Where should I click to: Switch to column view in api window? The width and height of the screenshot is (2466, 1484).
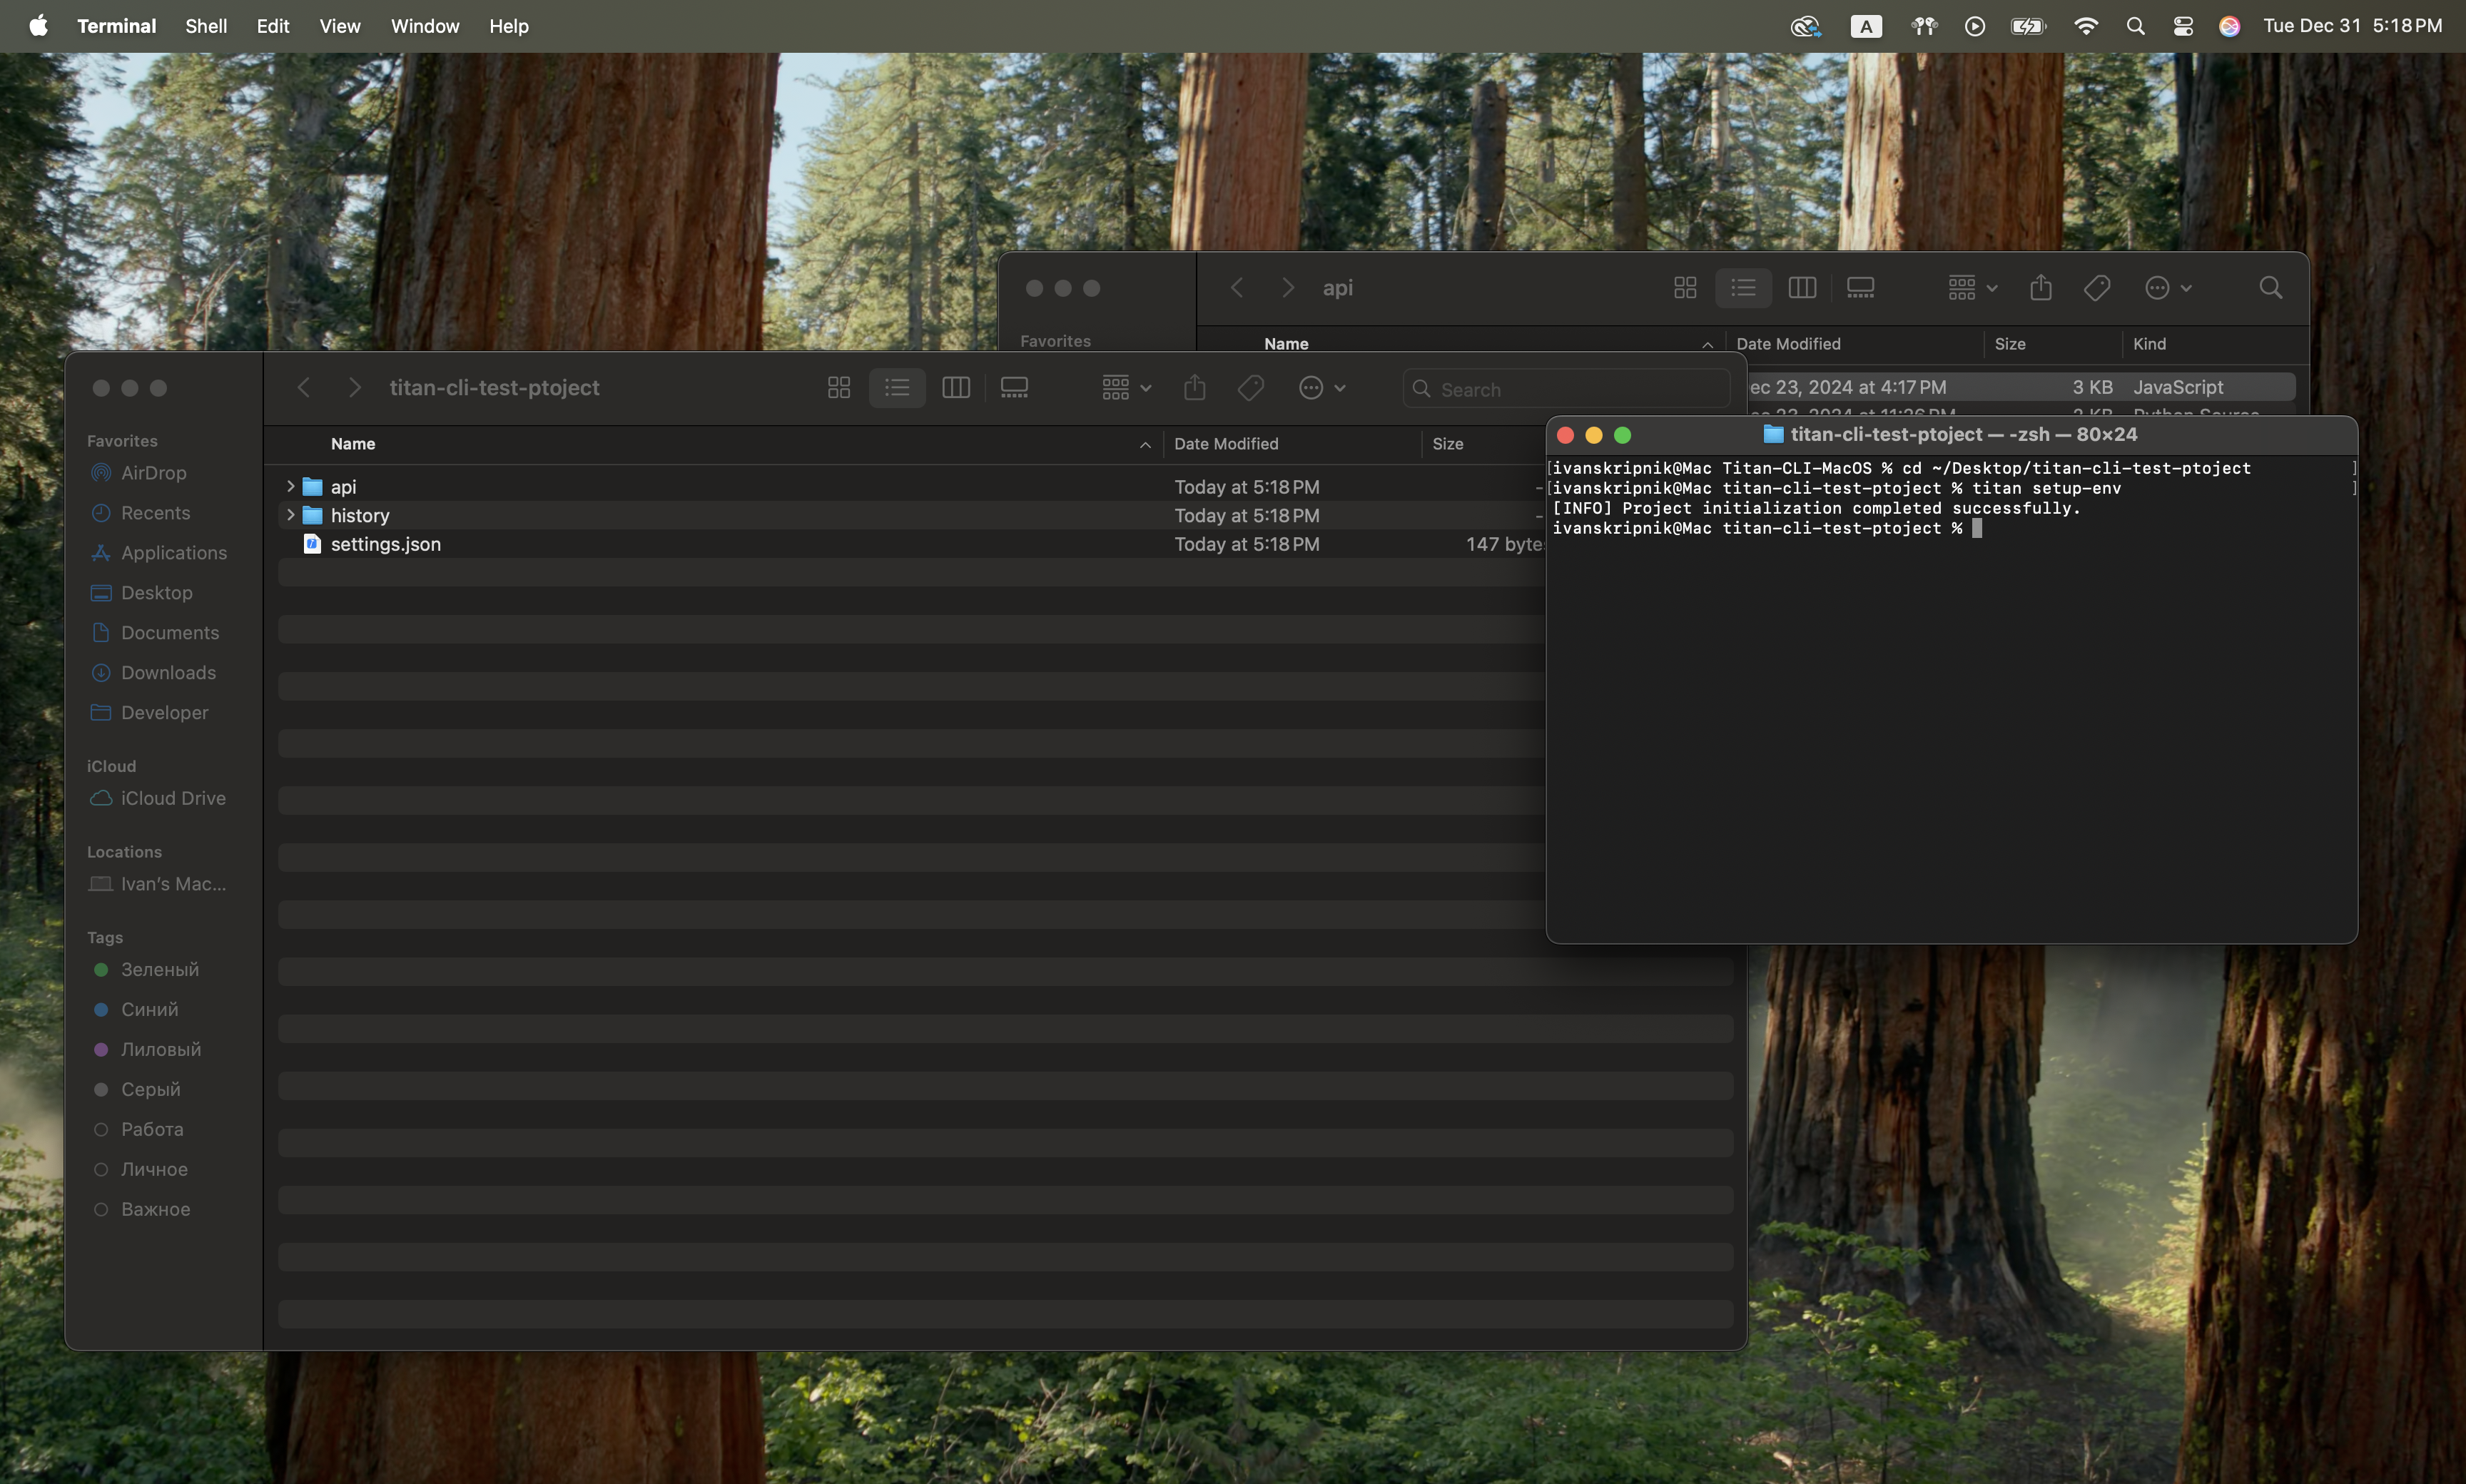pos(1802,288)
